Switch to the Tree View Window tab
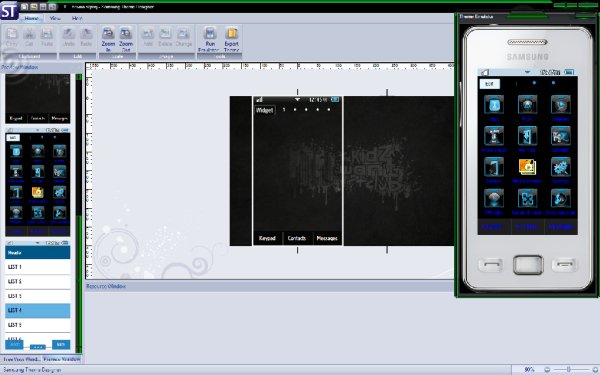 [21, 359]
